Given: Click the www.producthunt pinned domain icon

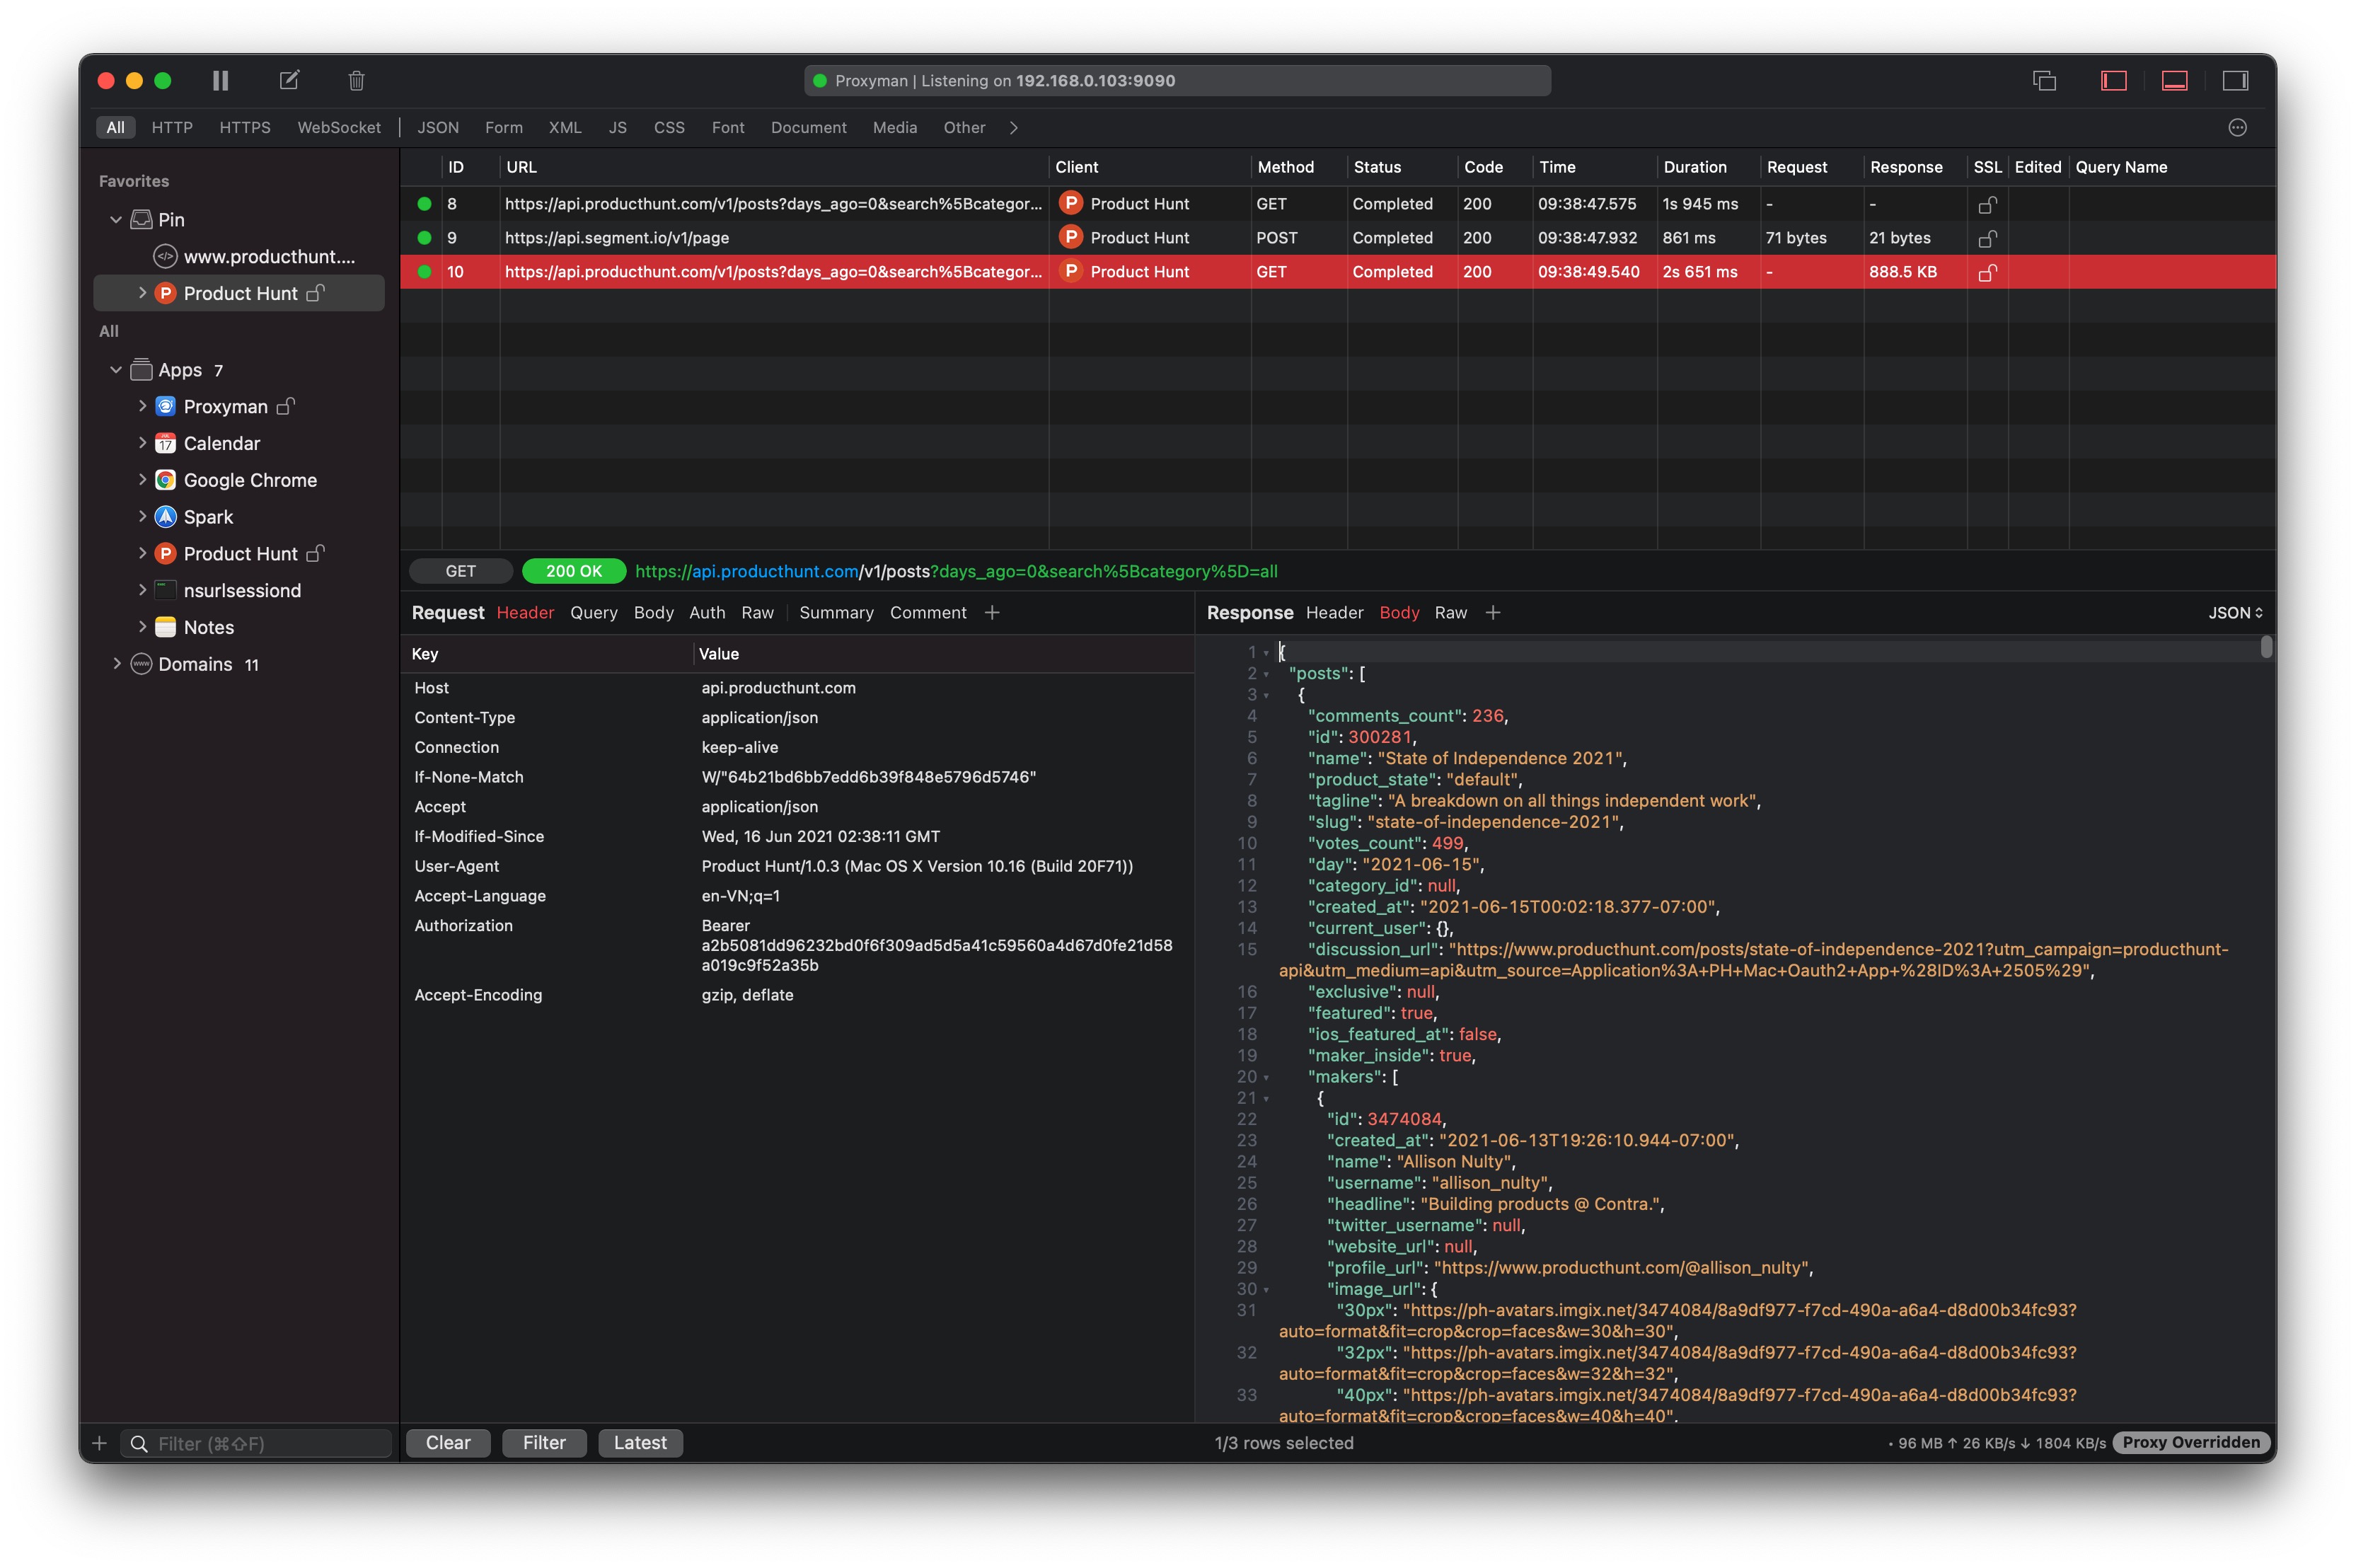Looking at the screenshot, I should point(165,256).
